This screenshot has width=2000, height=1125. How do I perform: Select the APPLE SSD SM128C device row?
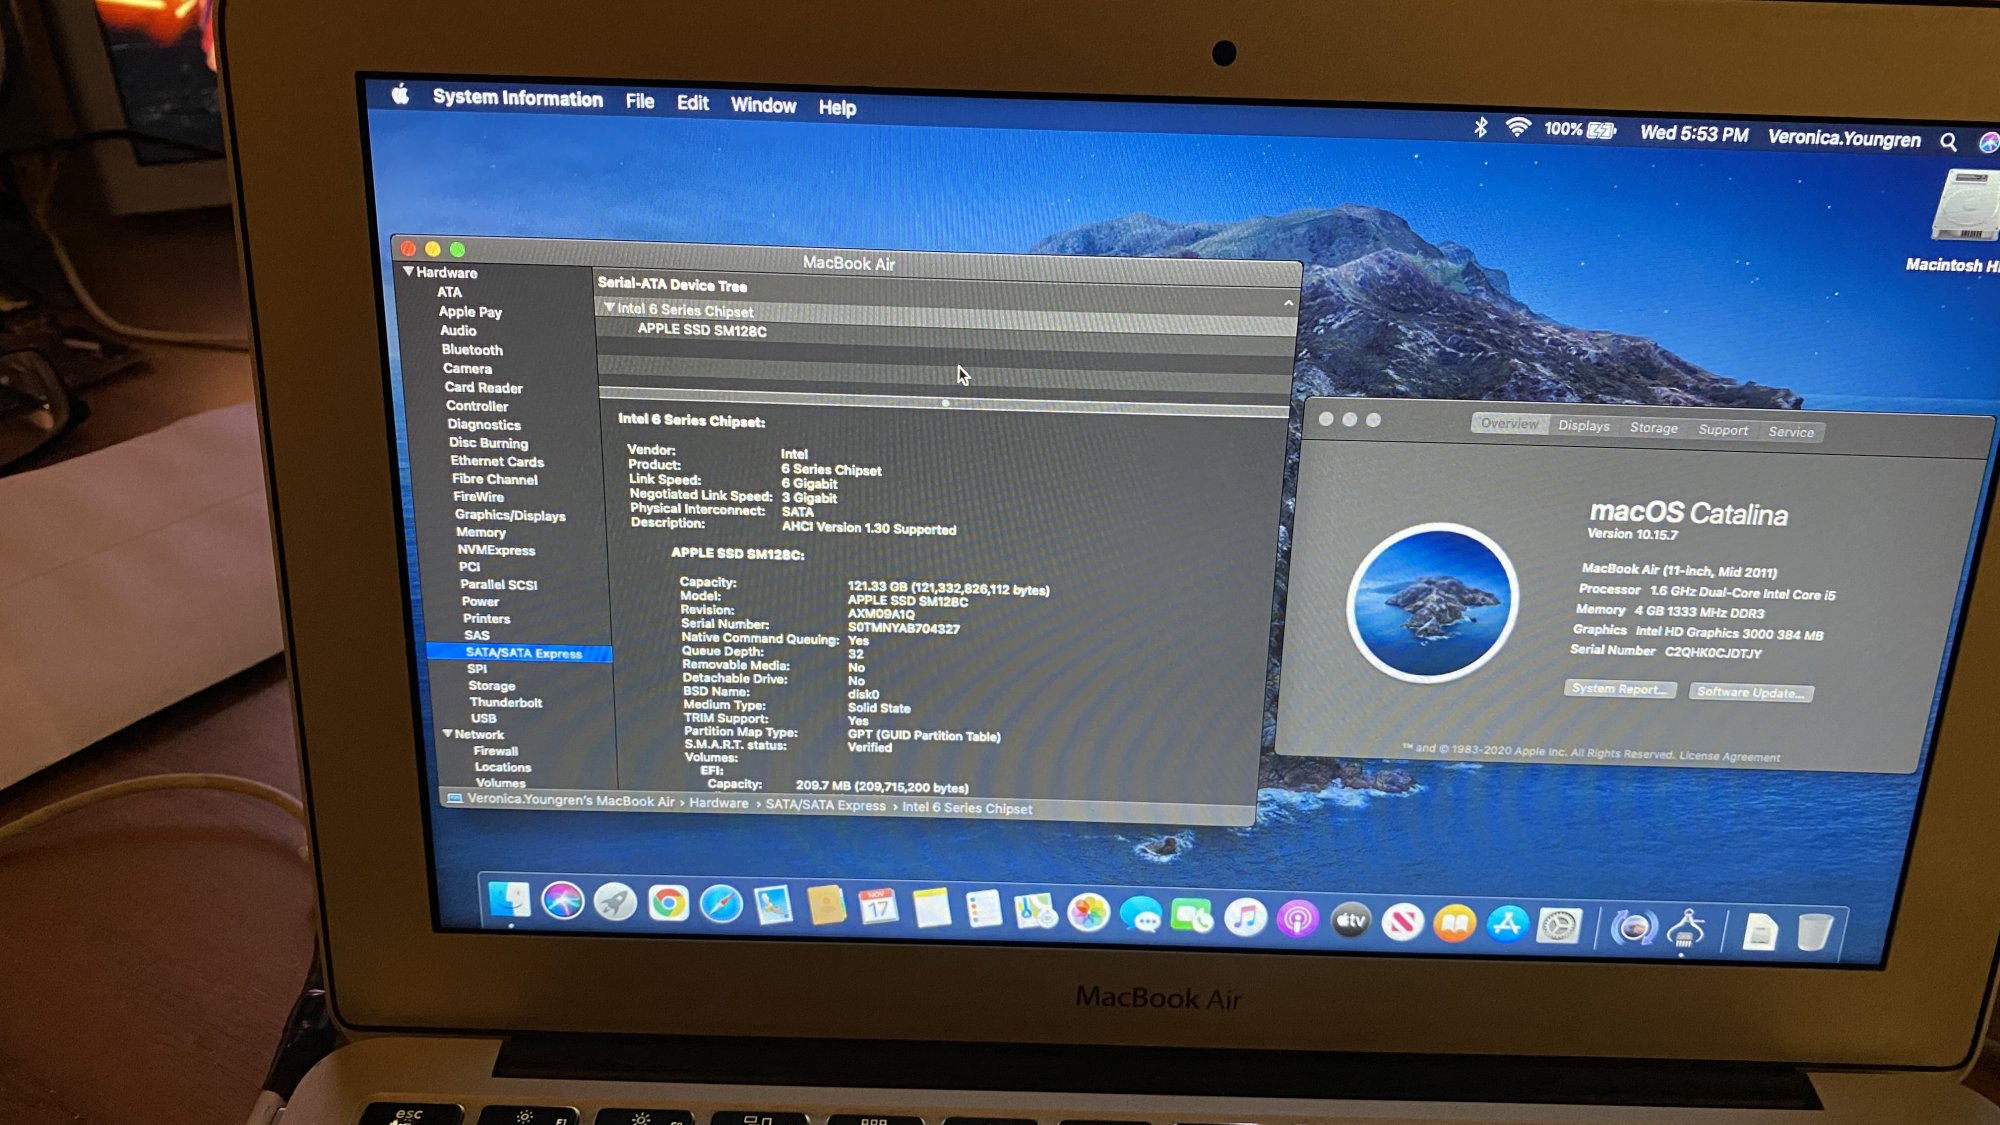pyautogui.click(x=702, y=330)
